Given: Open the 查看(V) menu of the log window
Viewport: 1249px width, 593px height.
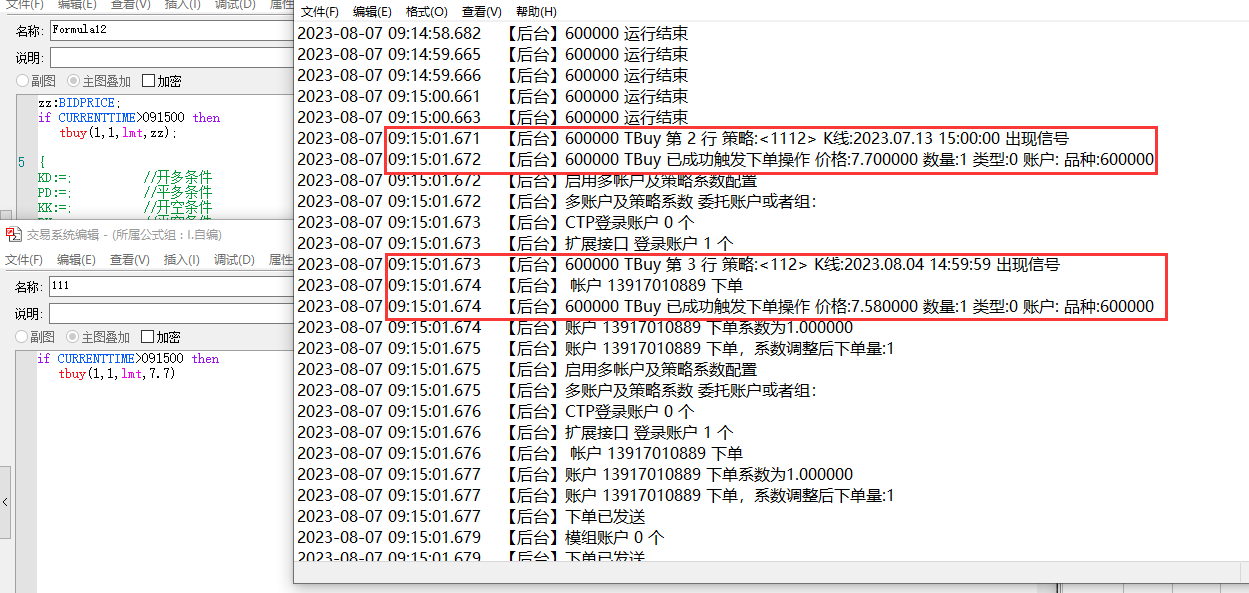Looking at the screenshot, I should click(x=482, y=12).
